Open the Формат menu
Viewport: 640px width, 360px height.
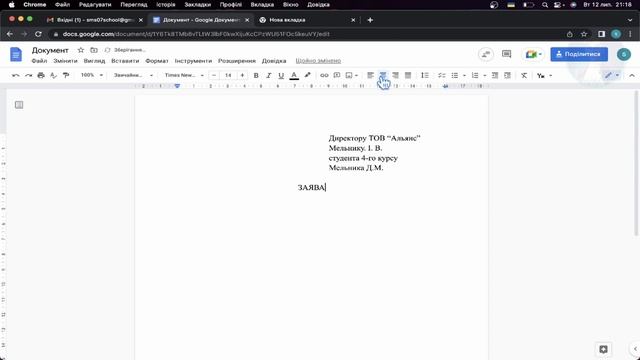click(x=157, y=61)
